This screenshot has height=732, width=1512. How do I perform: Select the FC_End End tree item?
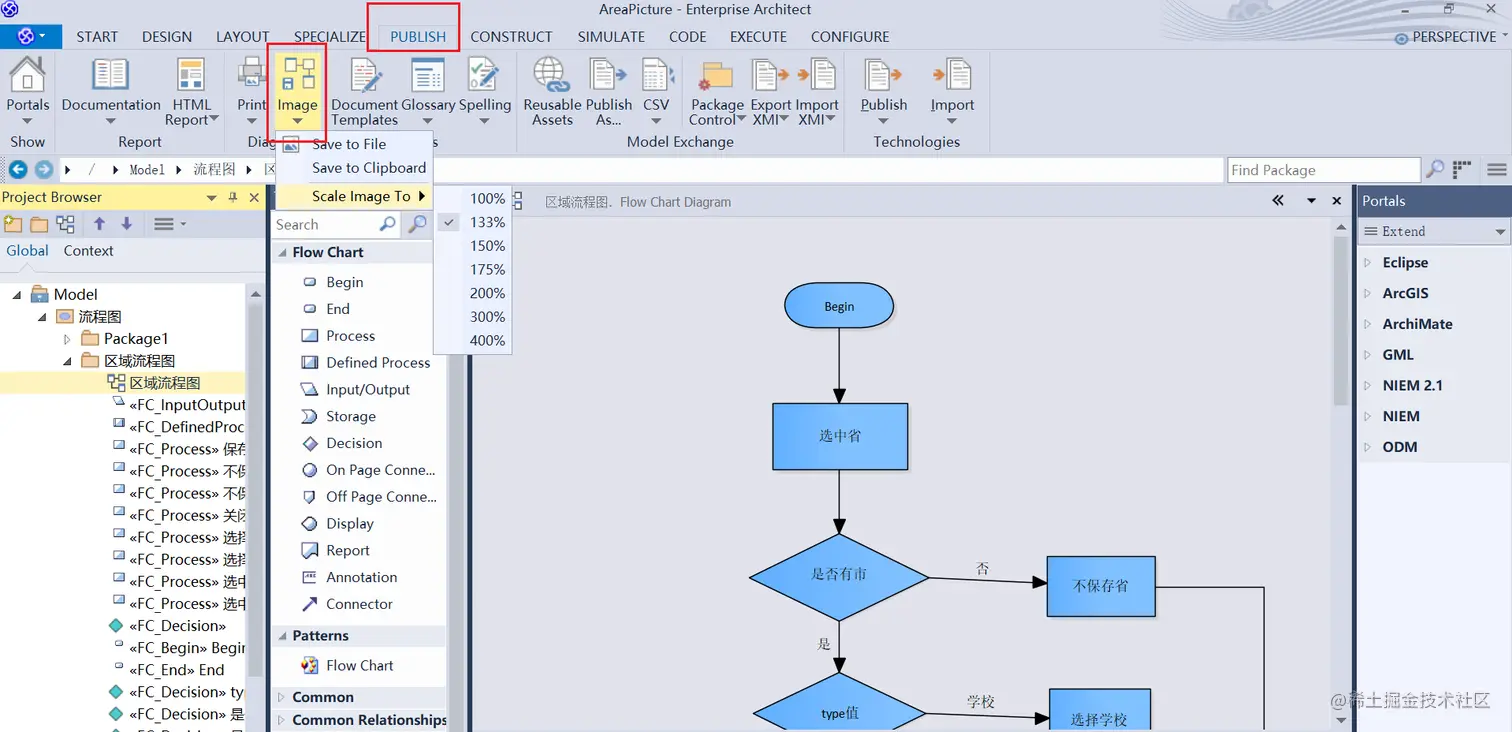[x=176, y=670]
